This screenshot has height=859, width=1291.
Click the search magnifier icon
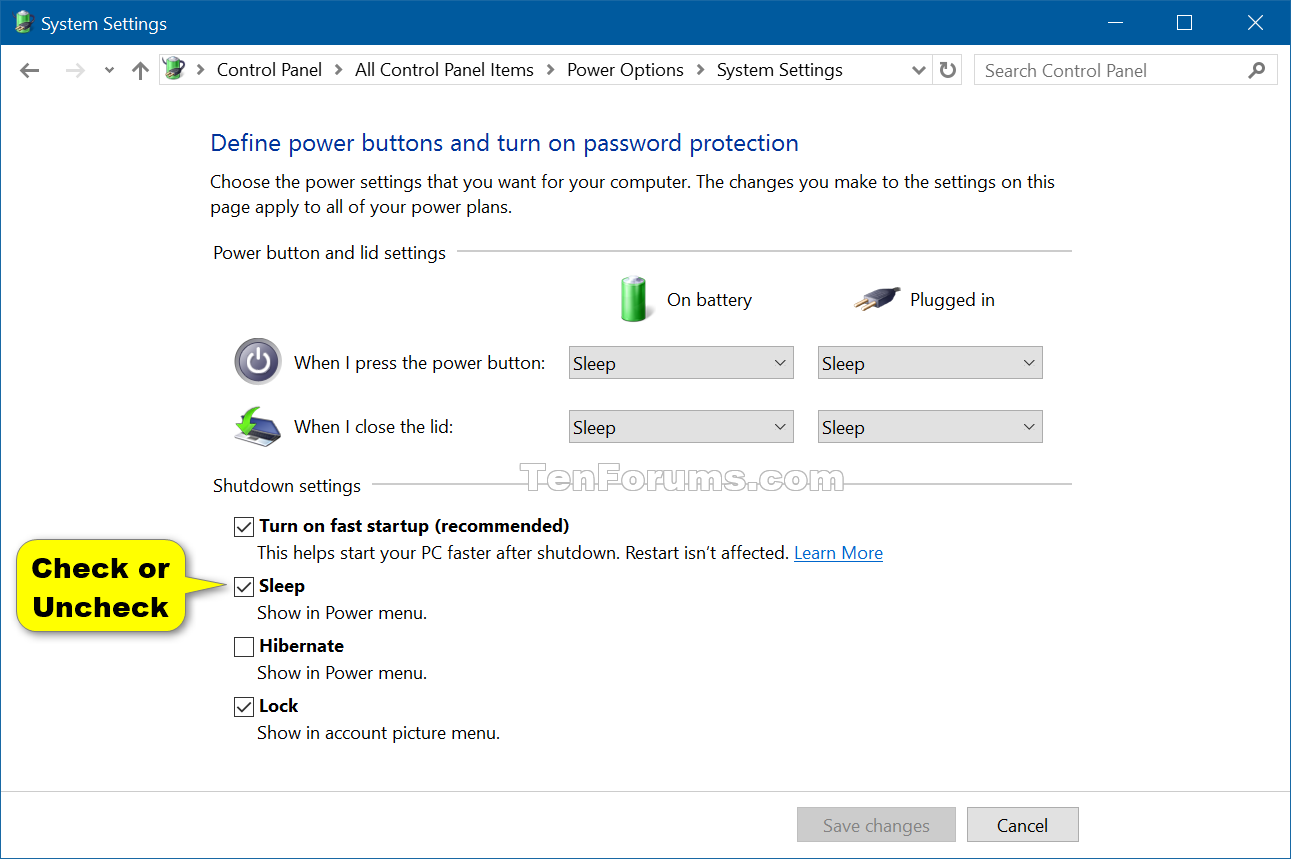(x=1257, y=70)
